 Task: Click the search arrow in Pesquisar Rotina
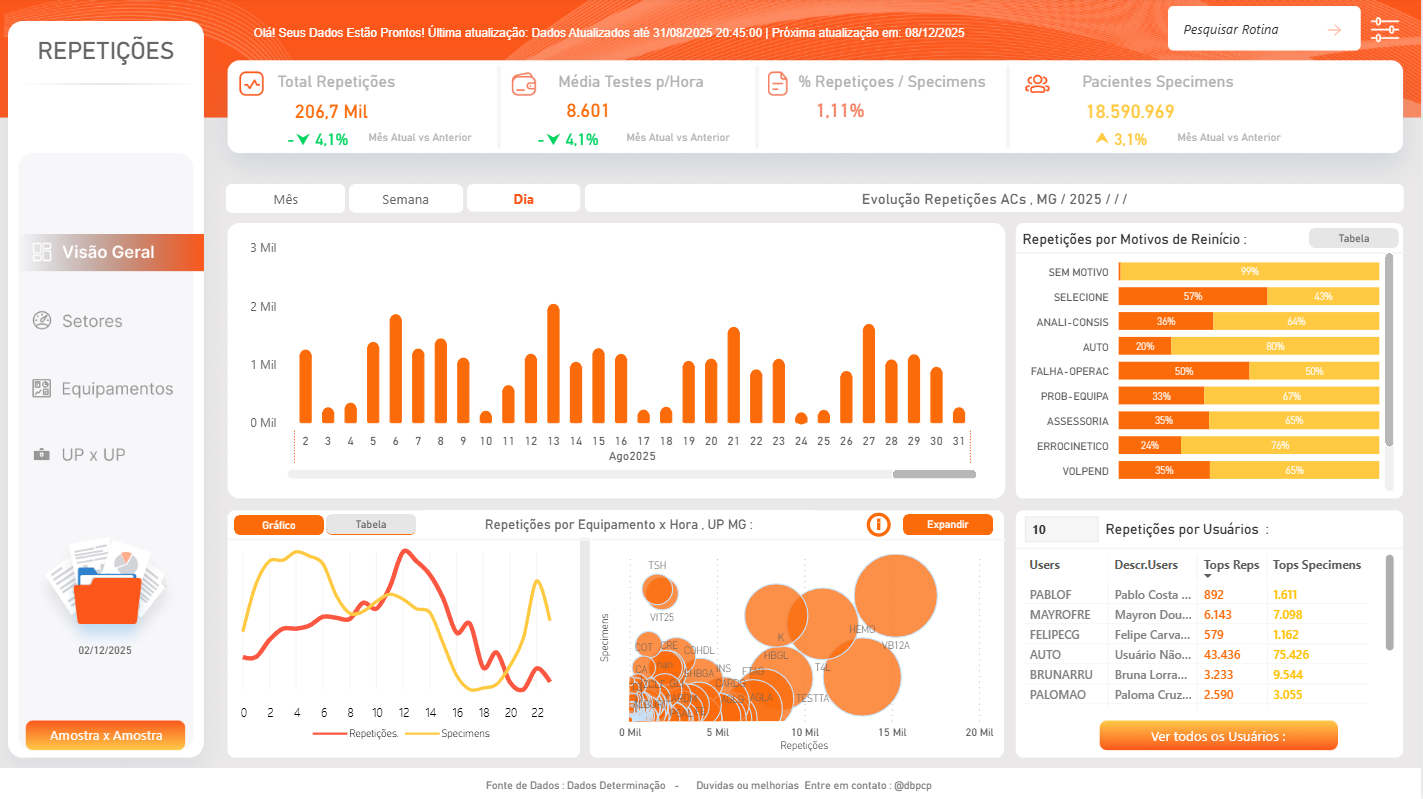(1334, 29)
